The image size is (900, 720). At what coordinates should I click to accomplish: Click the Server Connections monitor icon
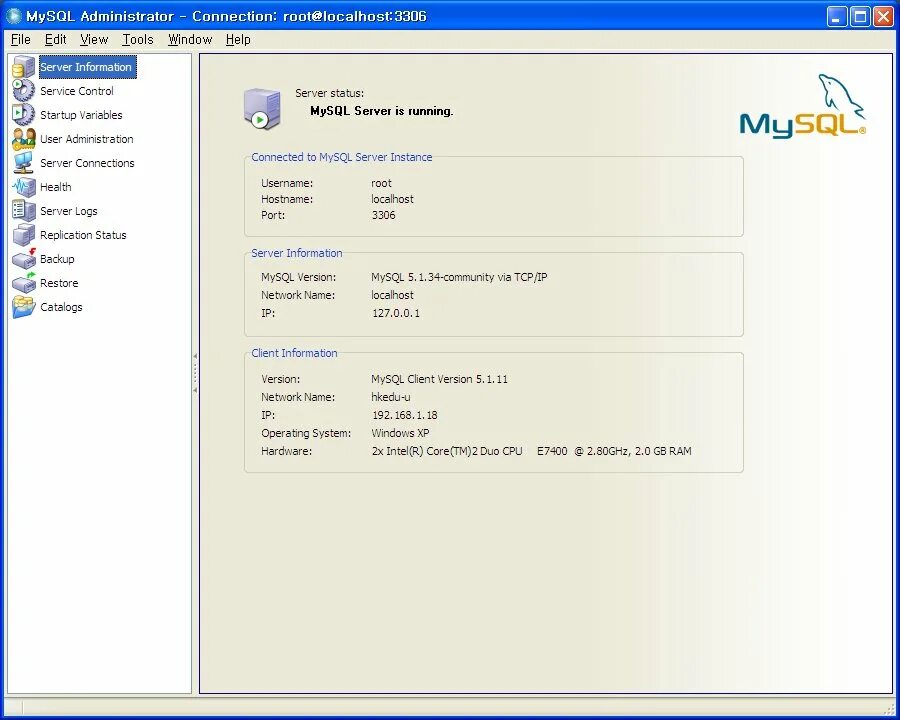[x=24, y=163]
